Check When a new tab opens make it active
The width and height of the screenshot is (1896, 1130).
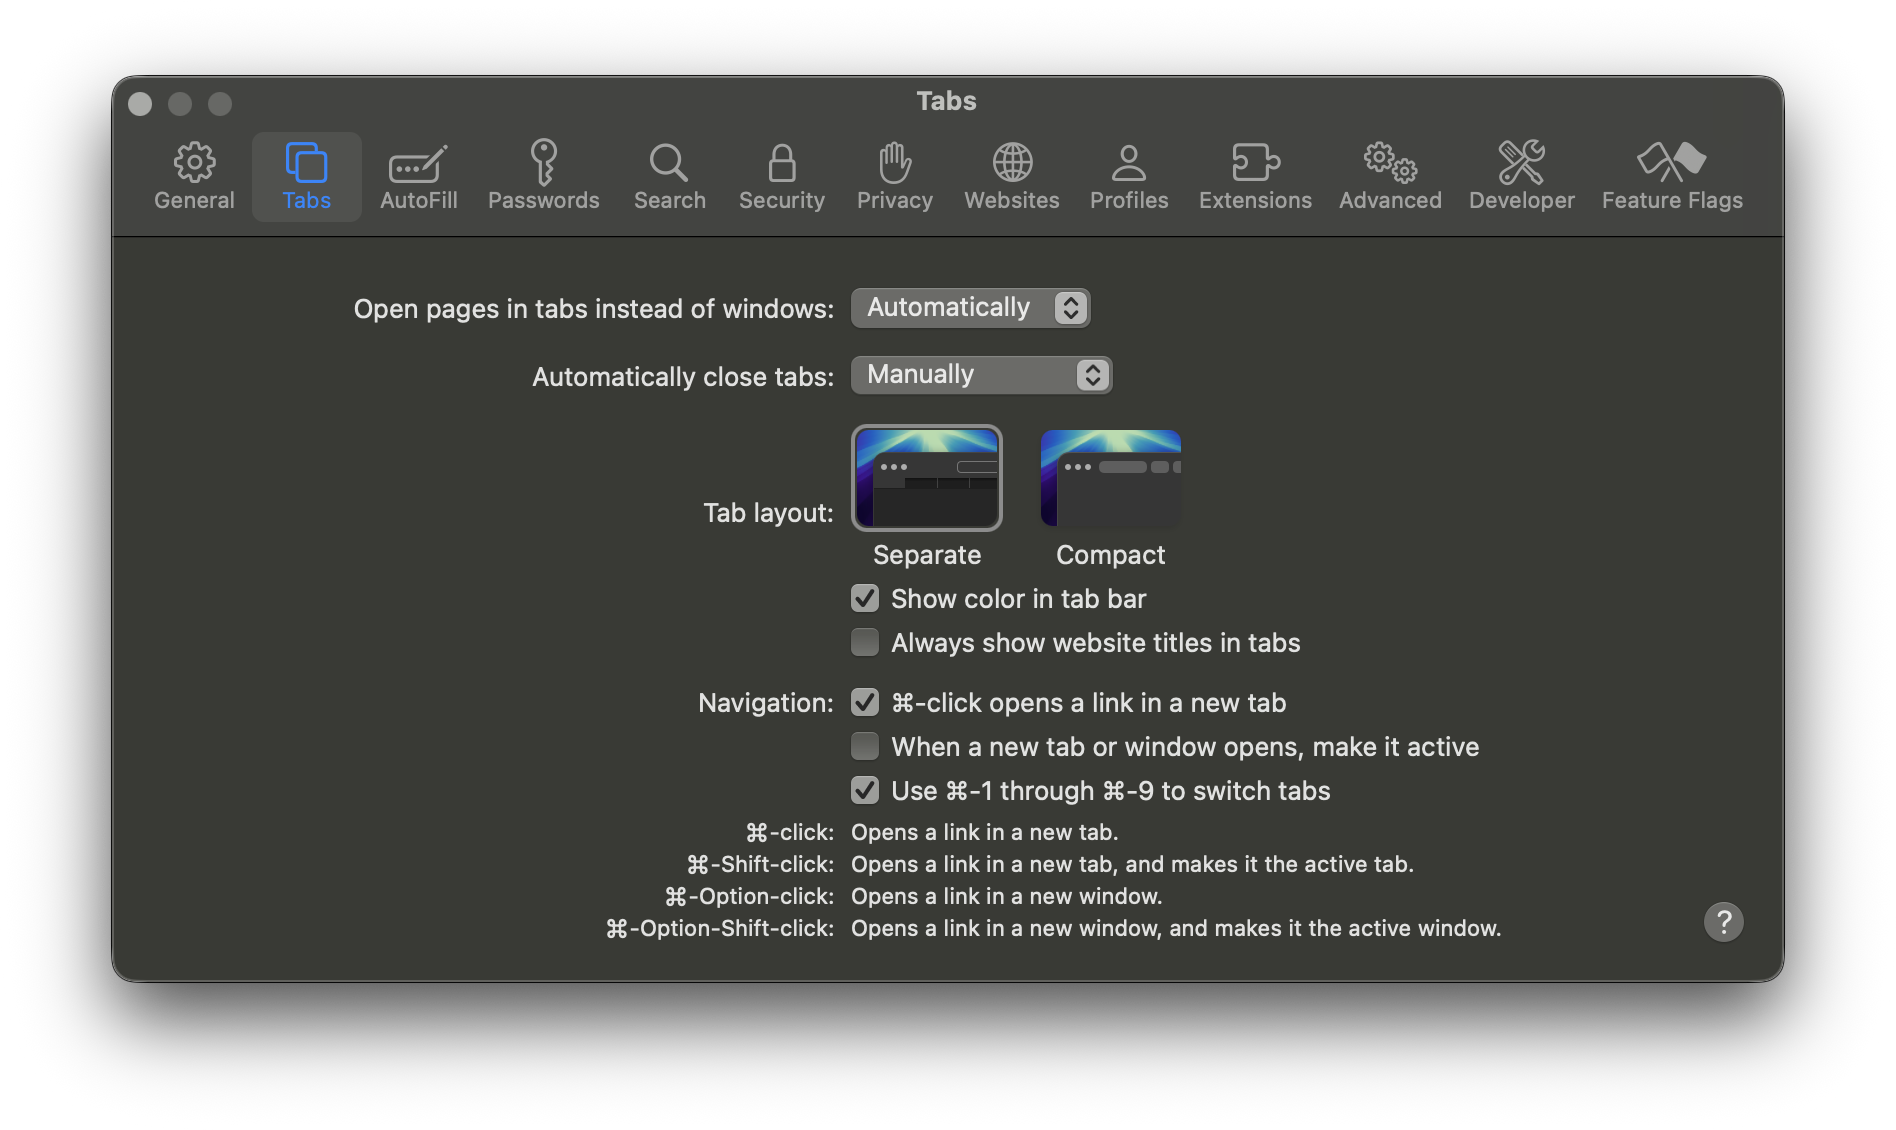coord(864,746)
